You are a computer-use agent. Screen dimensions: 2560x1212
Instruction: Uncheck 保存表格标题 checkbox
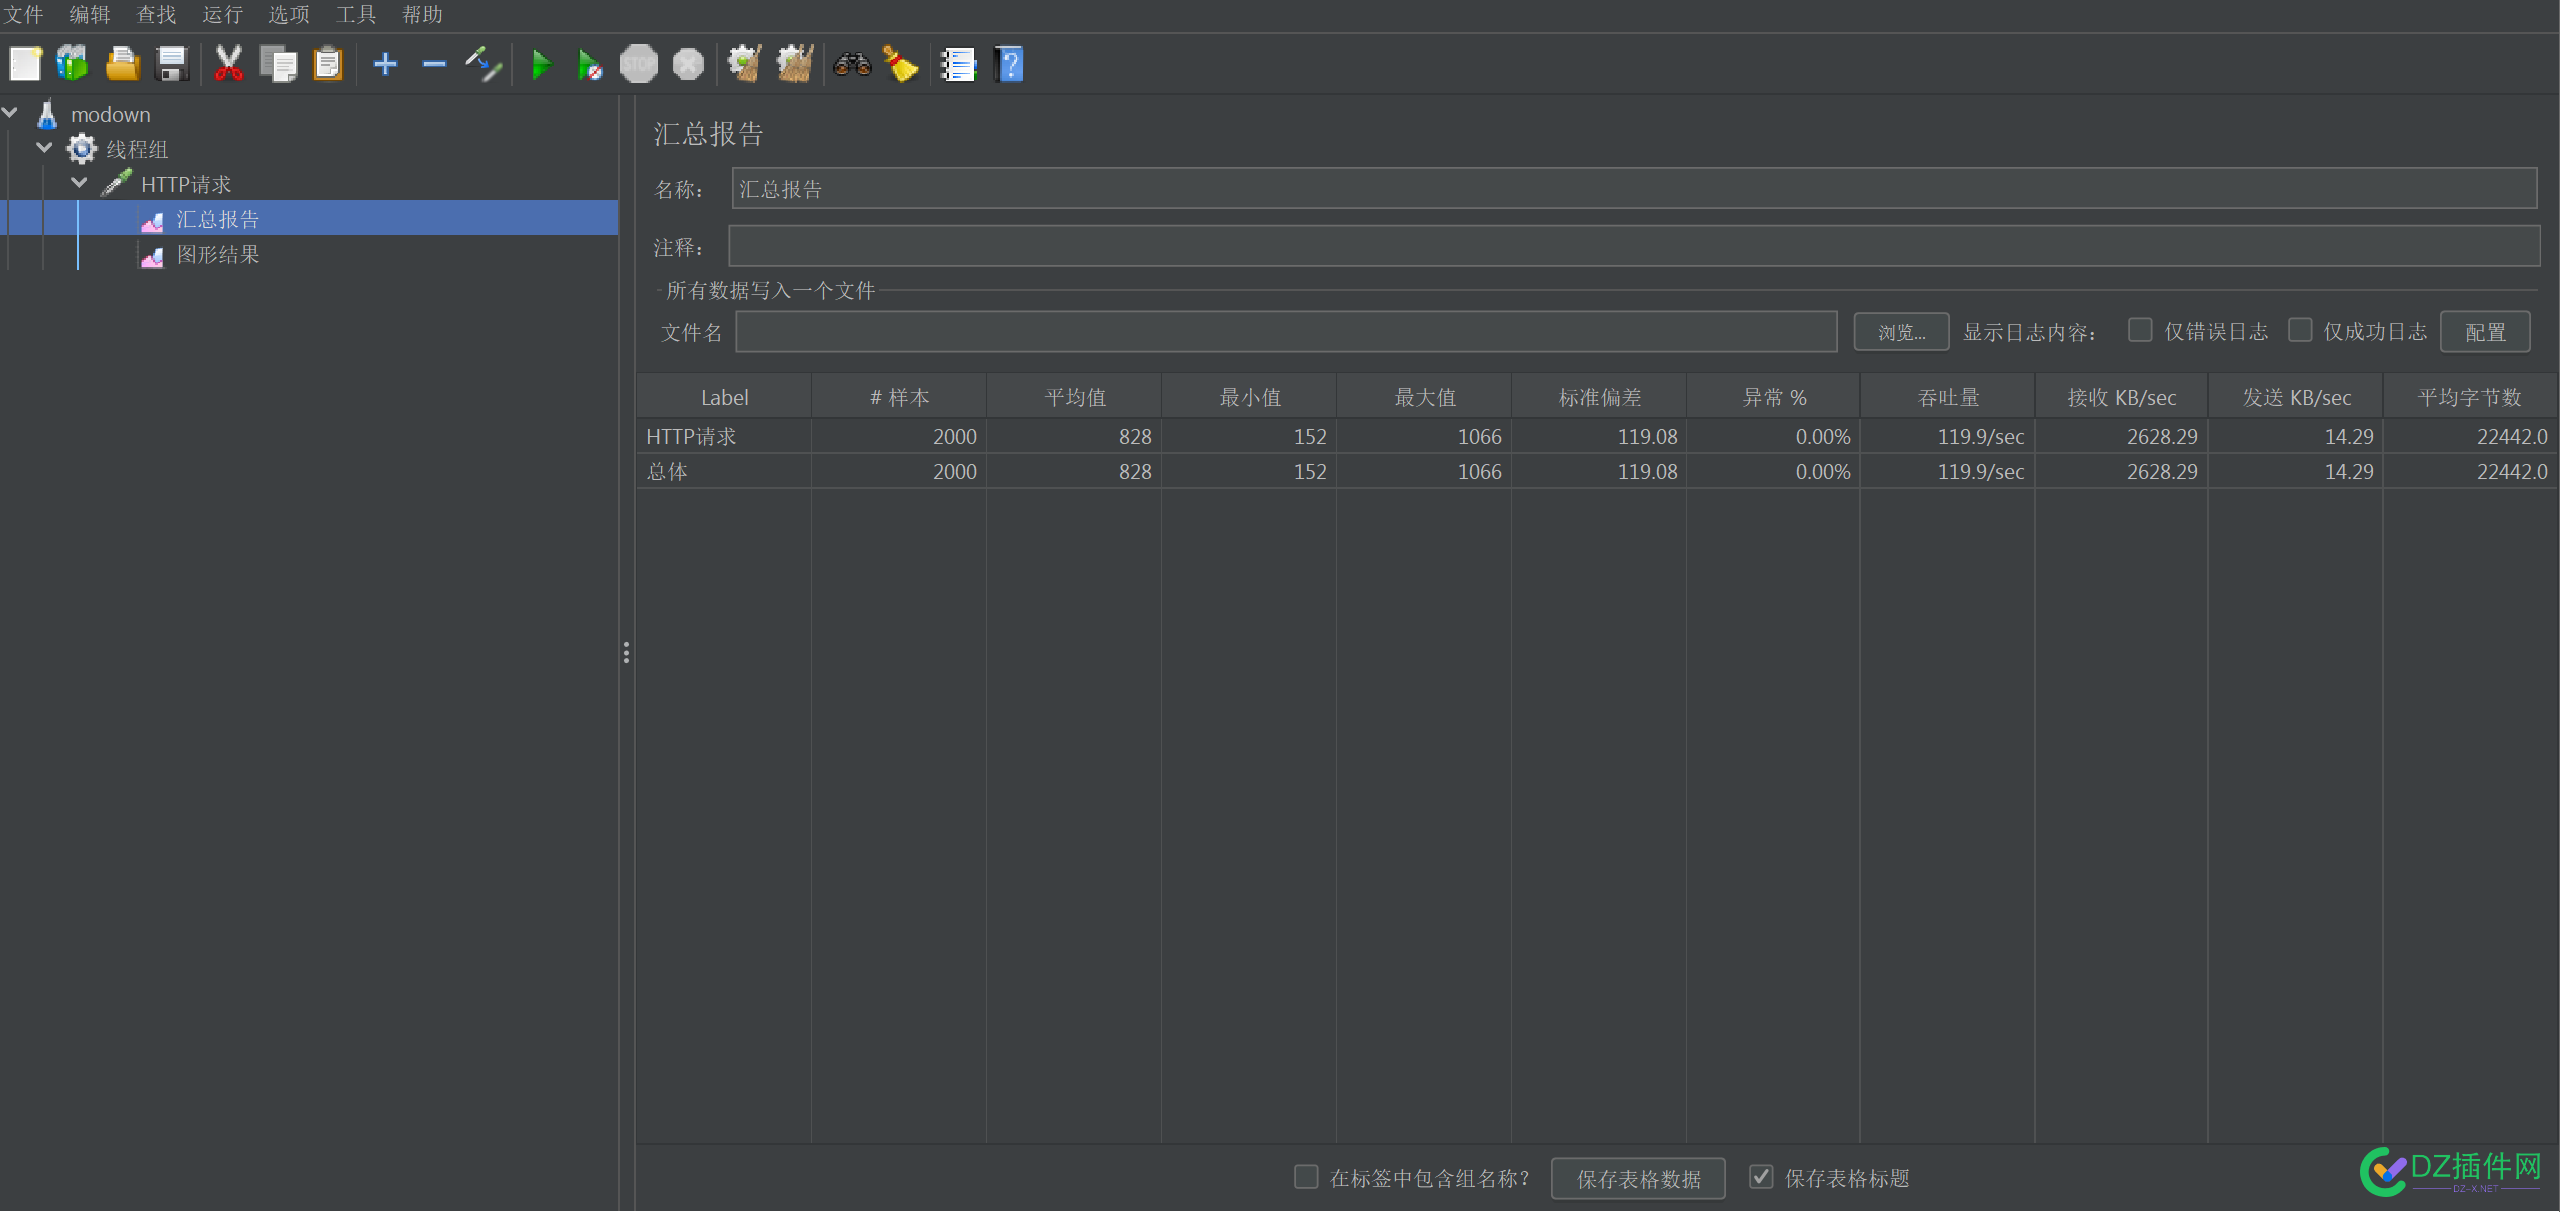click(1761, 1177)
